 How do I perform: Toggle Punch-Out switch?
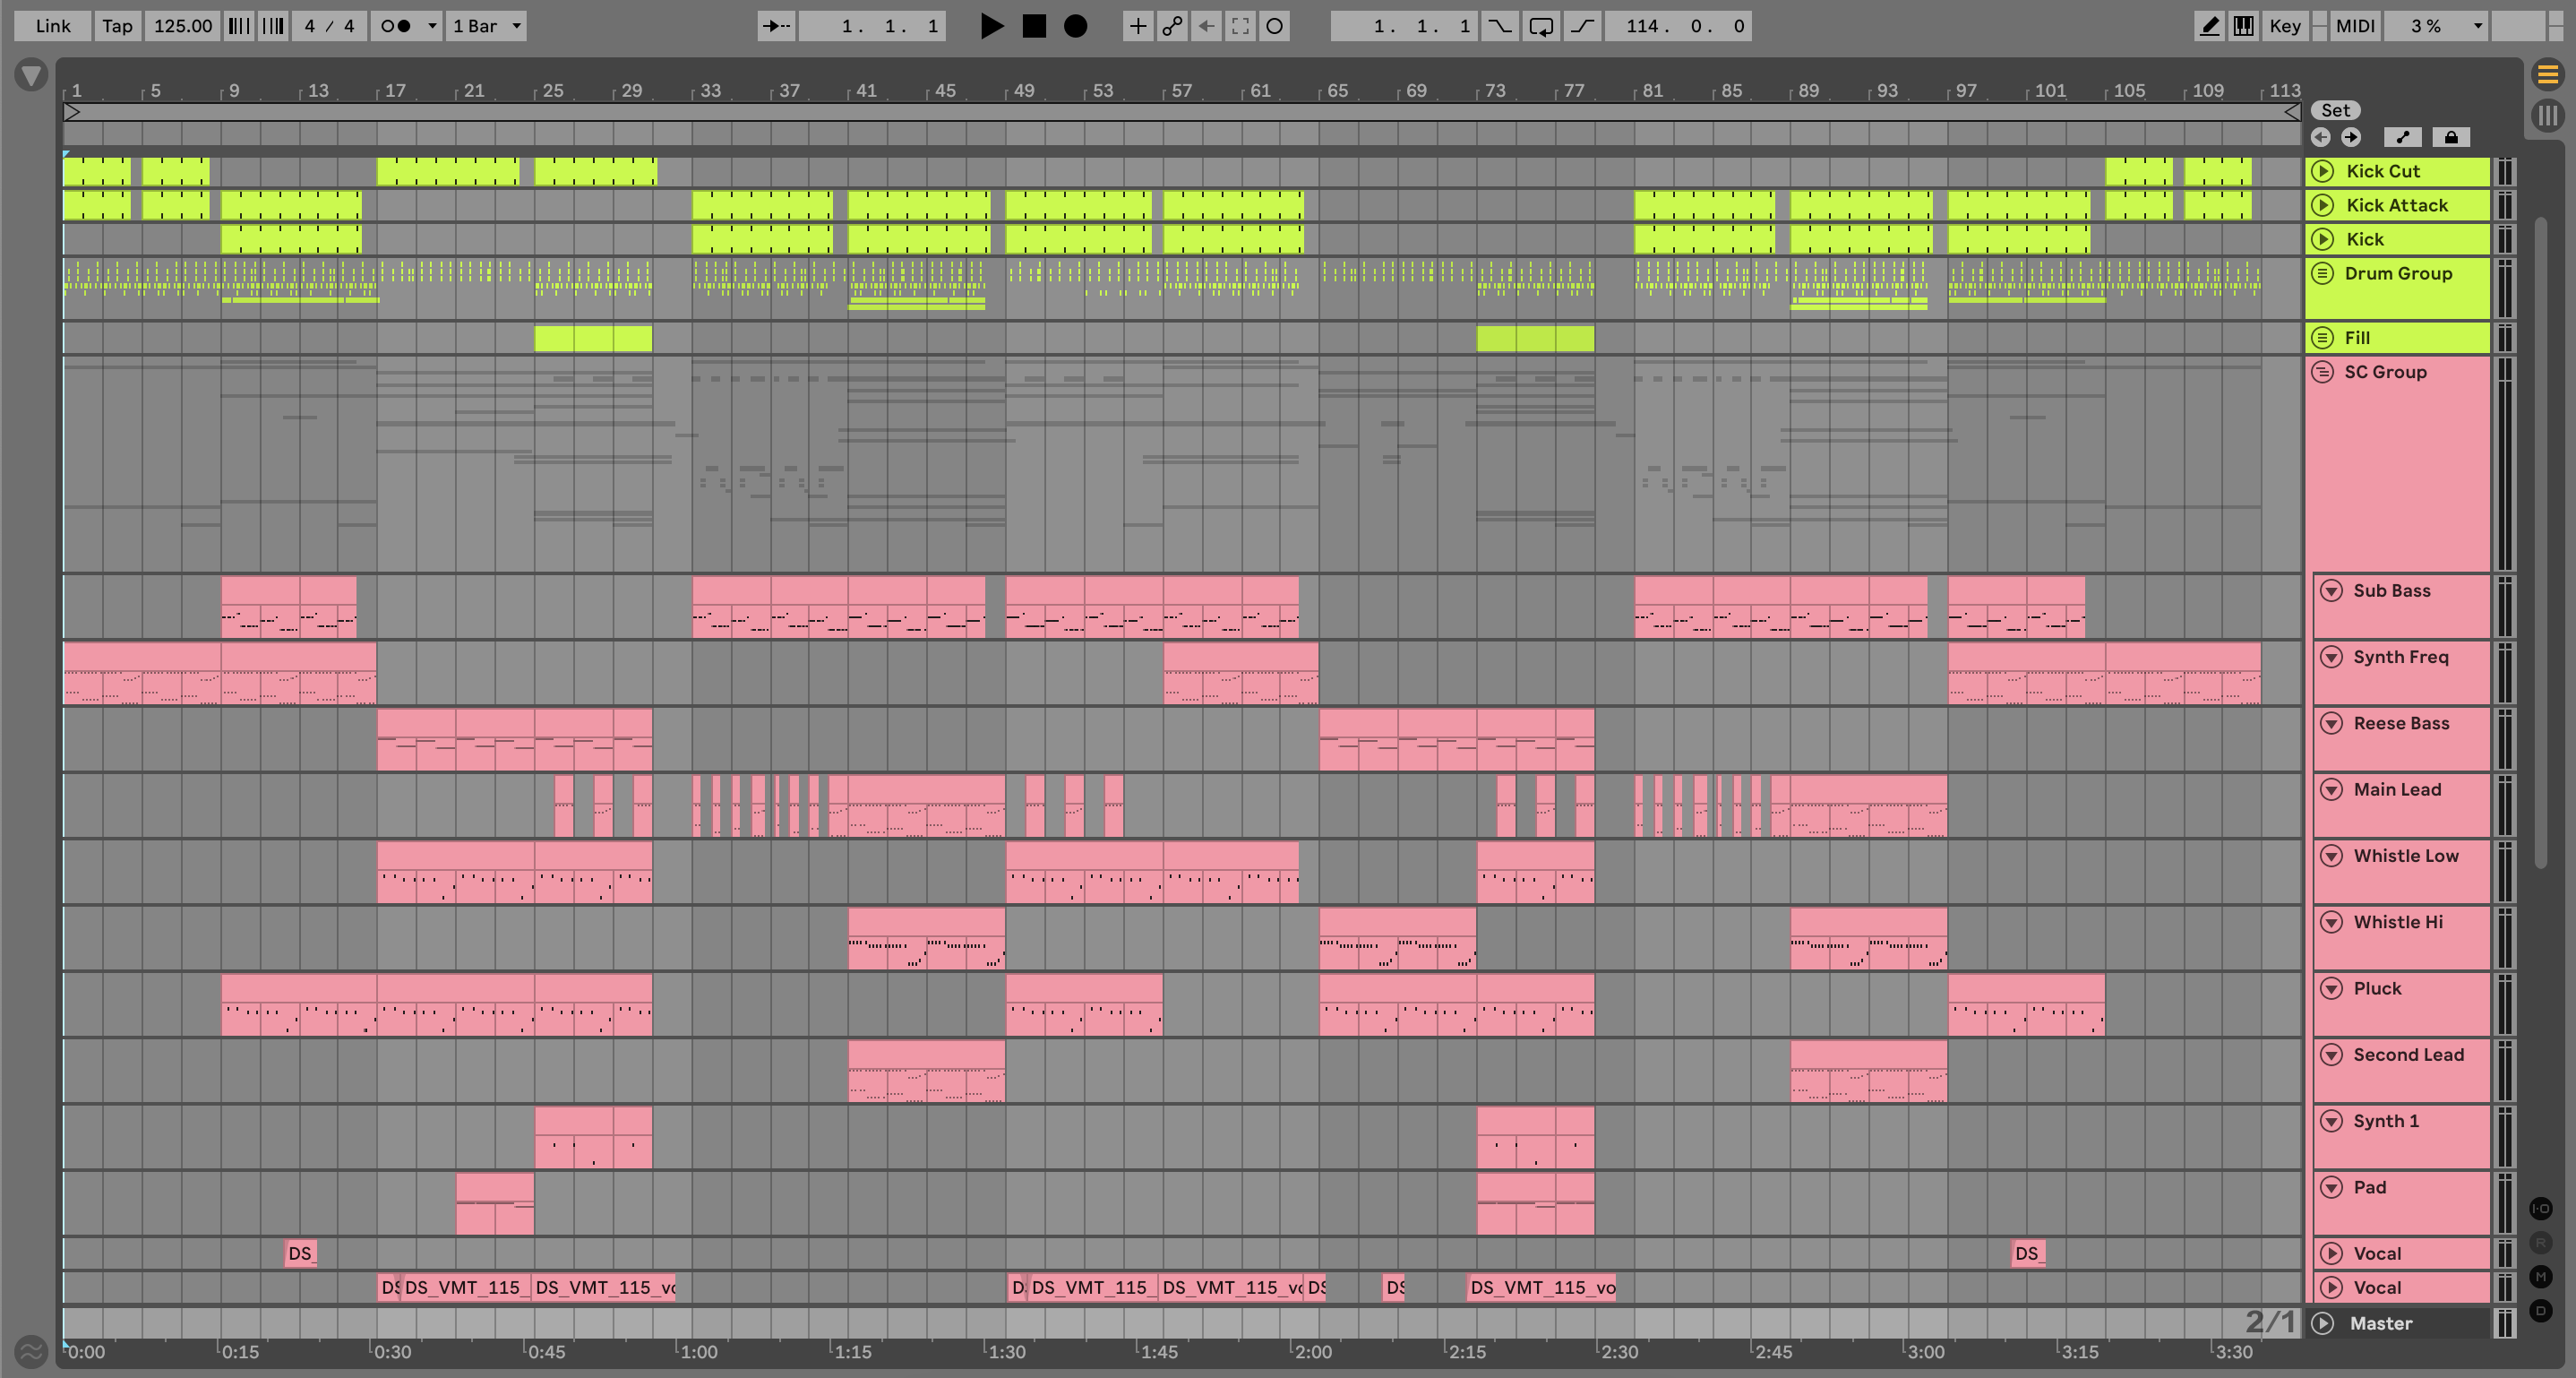click(x=1582, y=26)
